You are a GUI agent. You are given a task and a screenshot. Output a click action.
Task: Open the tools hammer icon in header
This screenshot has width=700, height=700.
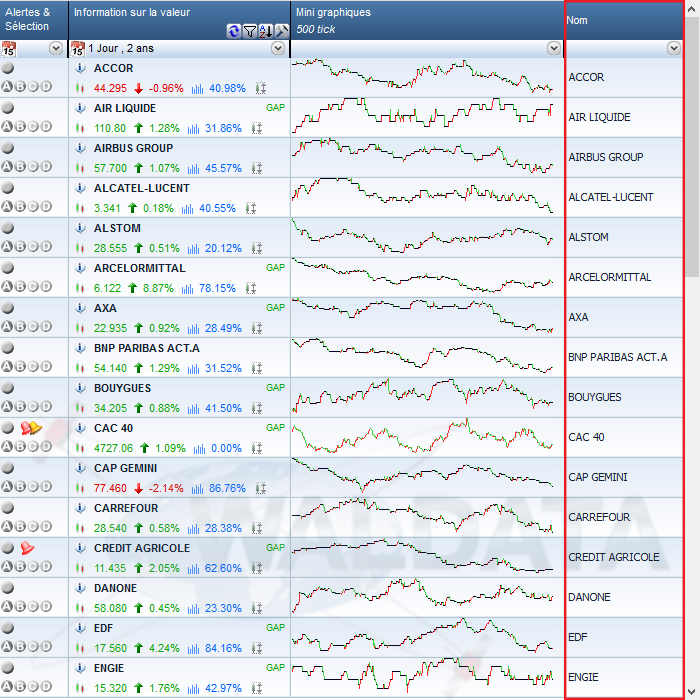point(282,31)
